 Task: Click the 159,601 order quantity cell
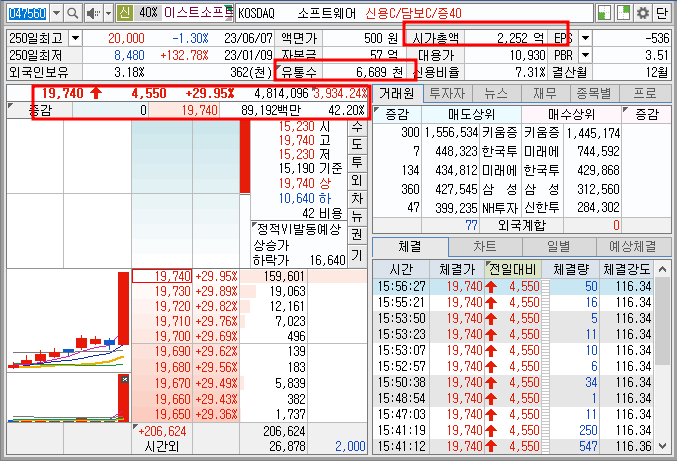[x=273, y=276]
